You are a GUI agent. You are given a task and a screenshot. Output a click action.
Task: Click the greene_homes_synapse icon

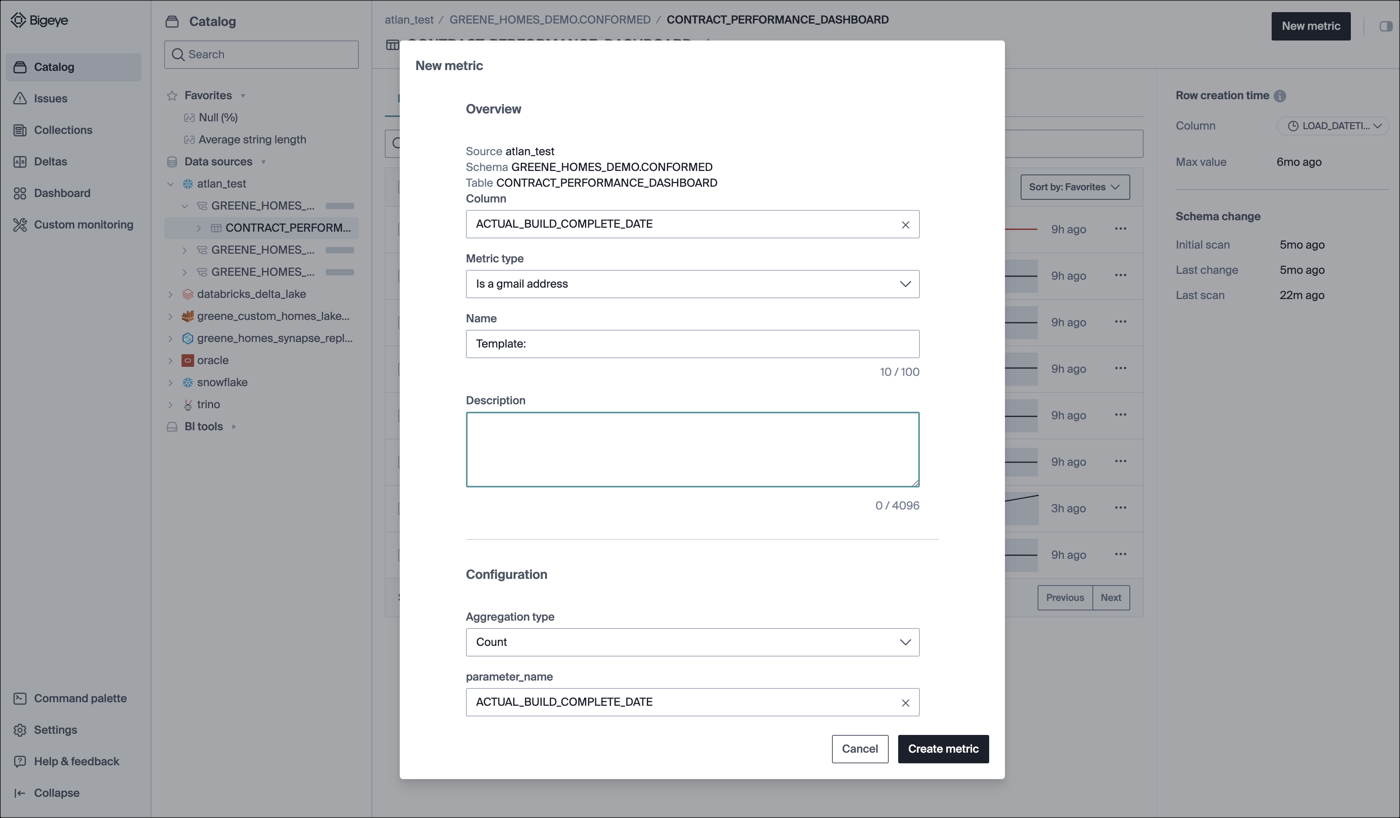click(x=187, y=338)
